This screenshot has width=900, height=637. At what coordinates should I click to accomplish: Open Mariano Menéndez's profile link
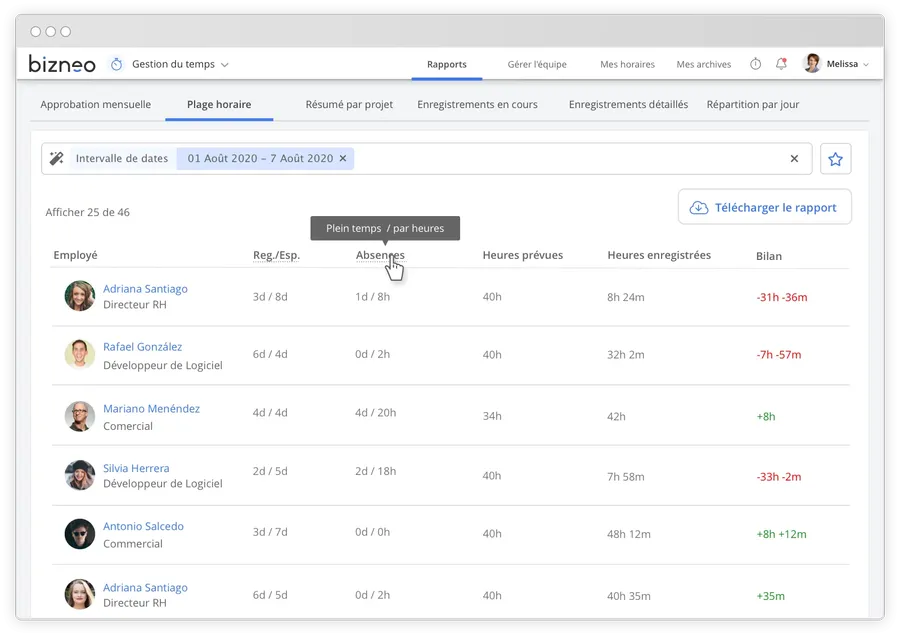point(151,408)
